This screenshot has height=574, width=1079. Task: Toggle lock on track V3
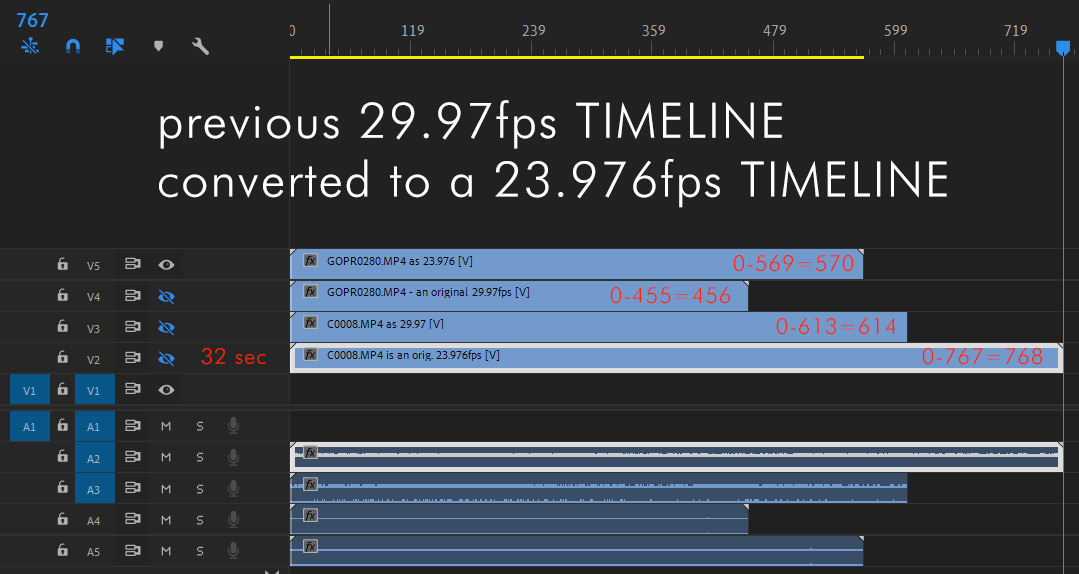[63, 327]
